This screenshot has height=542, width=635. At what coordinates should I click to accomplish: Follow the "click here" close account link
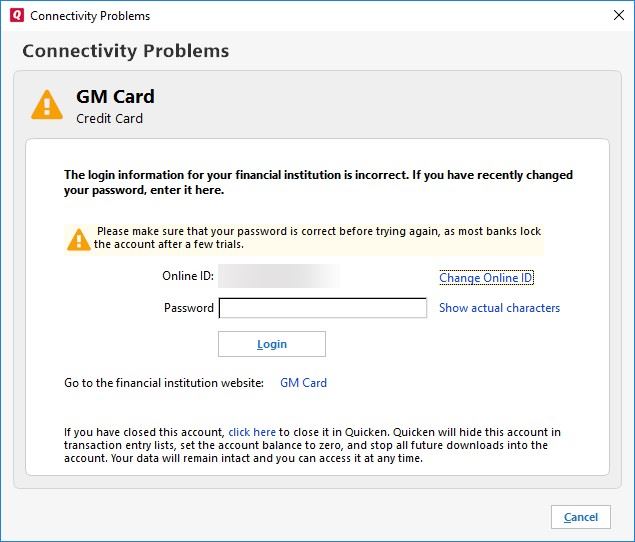pos(252,433)
